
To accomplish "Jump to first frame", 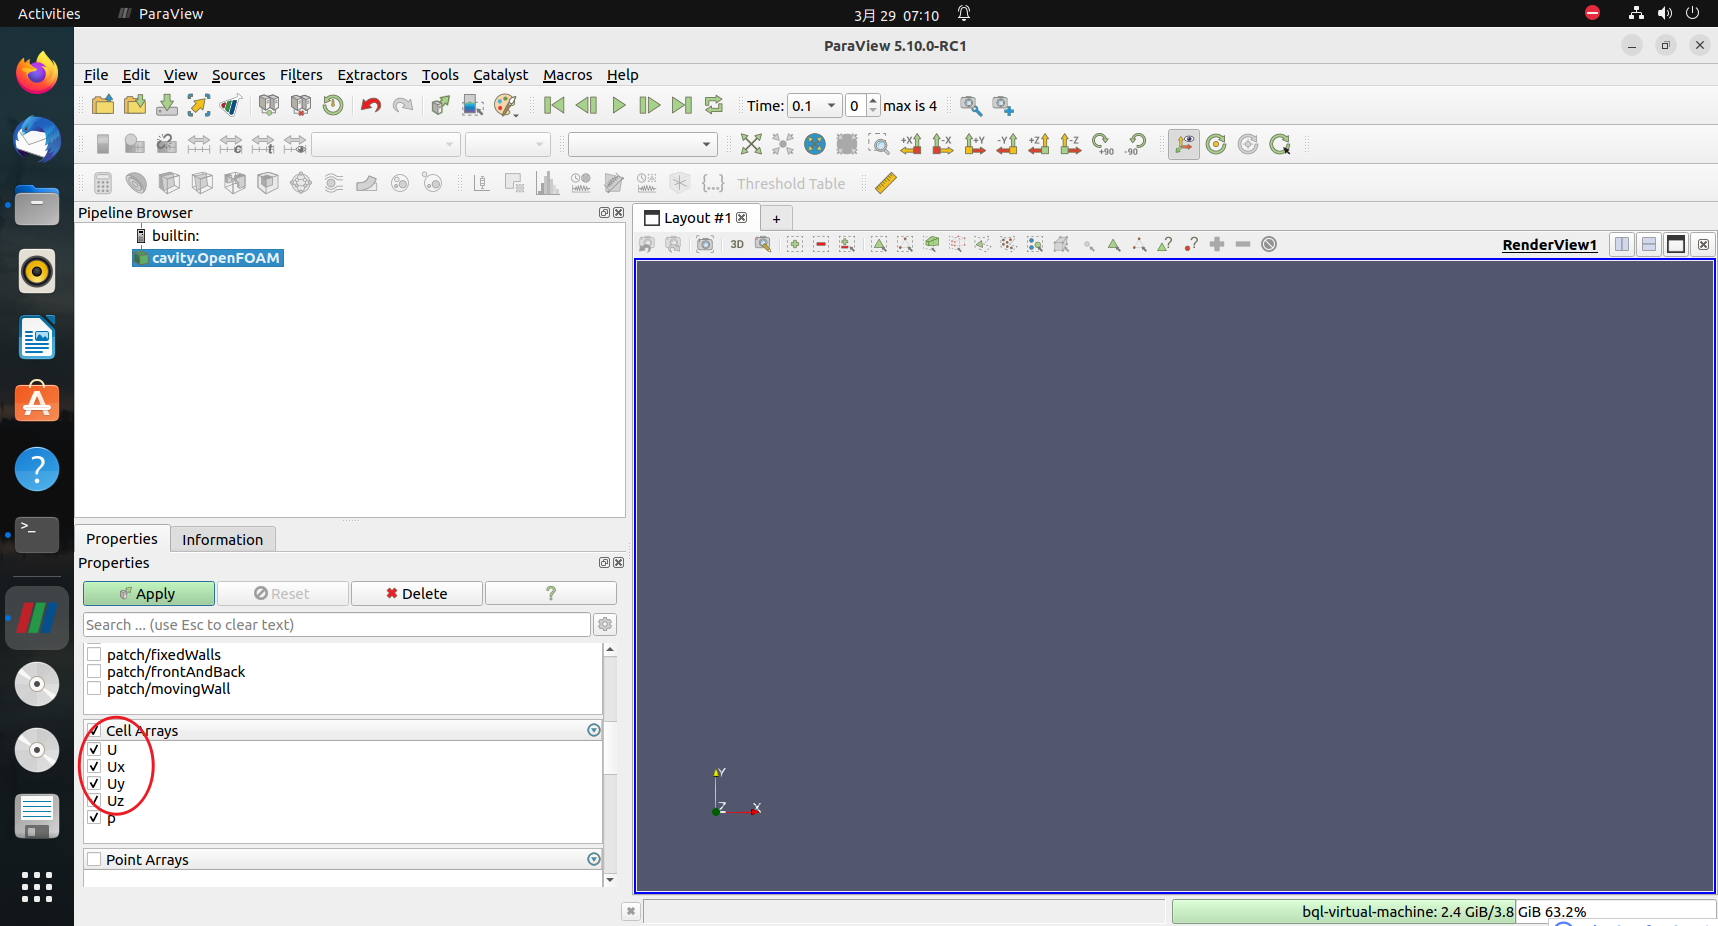I will 554,105.
